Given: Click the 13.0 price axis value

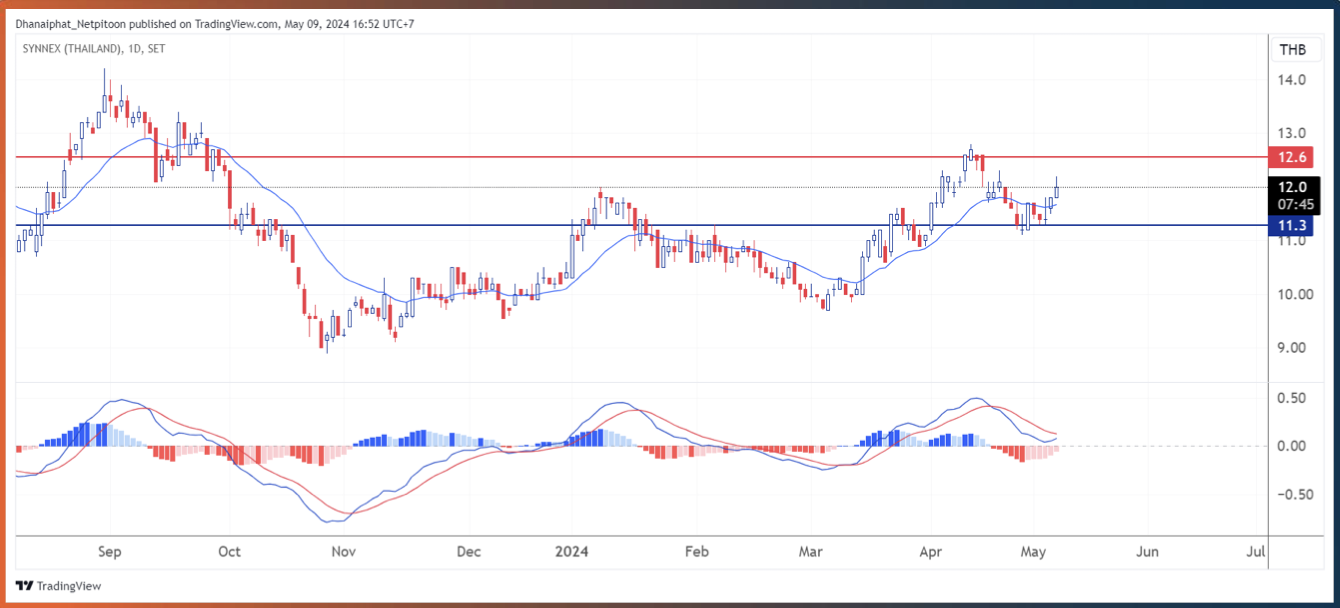Looking at the screenshot, I should point(1291,133).
